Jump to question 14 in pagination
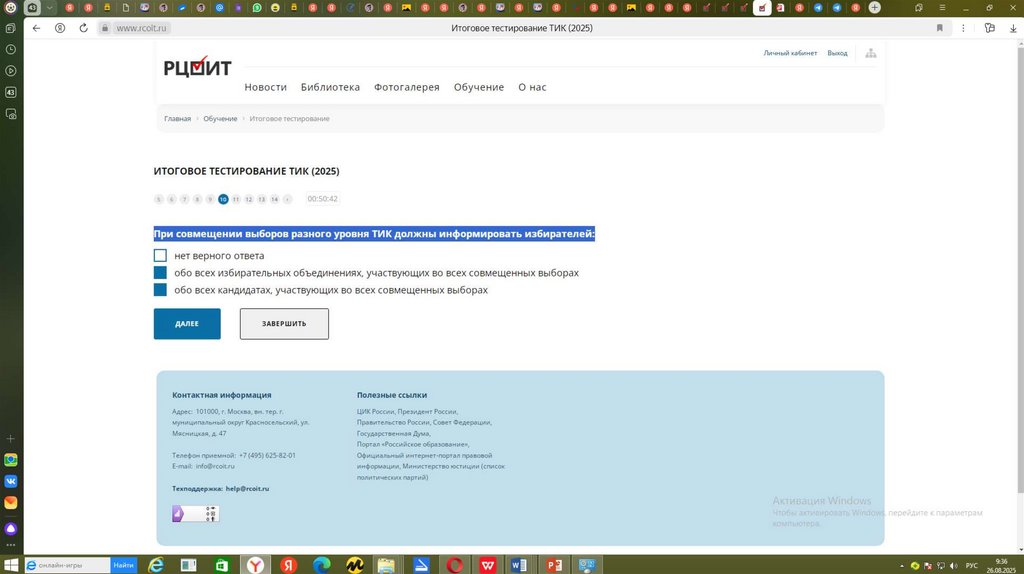This screenshot has height=574, width=1024. [274, 199]
